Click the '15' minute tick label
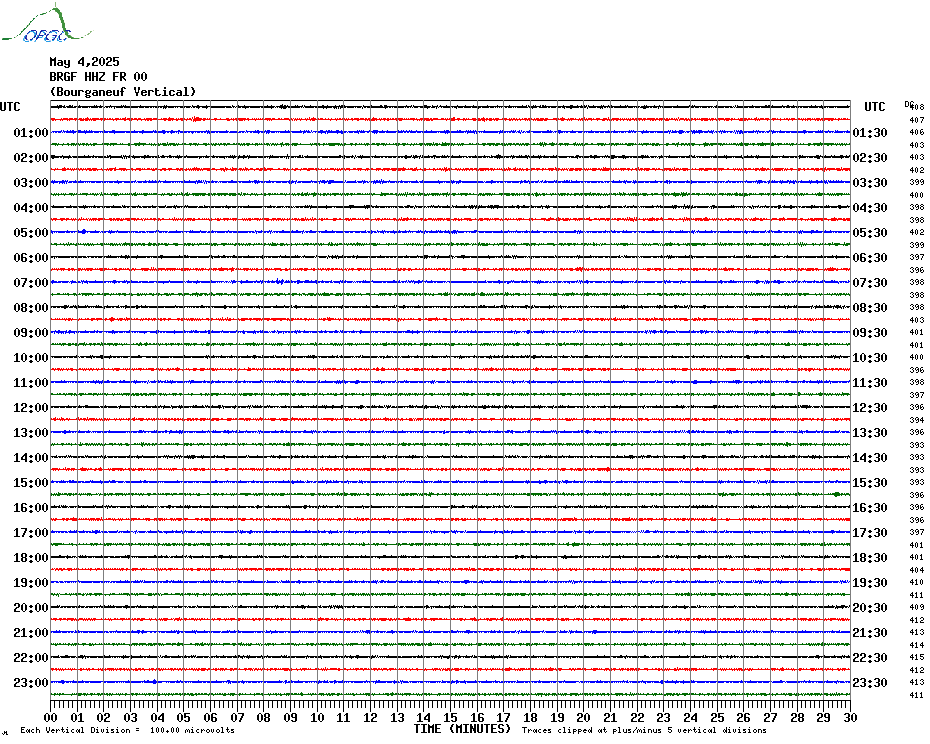 pyautogui.click(x=451, y=717)
